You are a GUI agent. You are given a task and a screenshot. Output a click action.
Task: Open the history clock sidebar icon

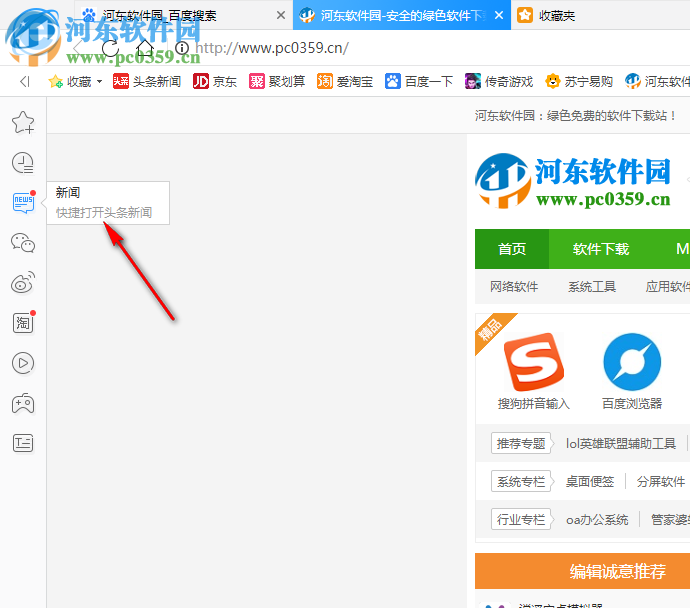(23, 163)
